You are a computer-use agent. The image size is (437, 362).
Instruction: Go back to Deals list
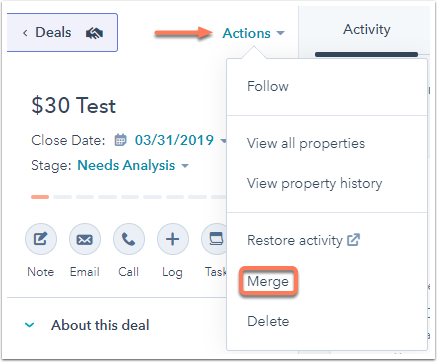(x=62, y=33)
